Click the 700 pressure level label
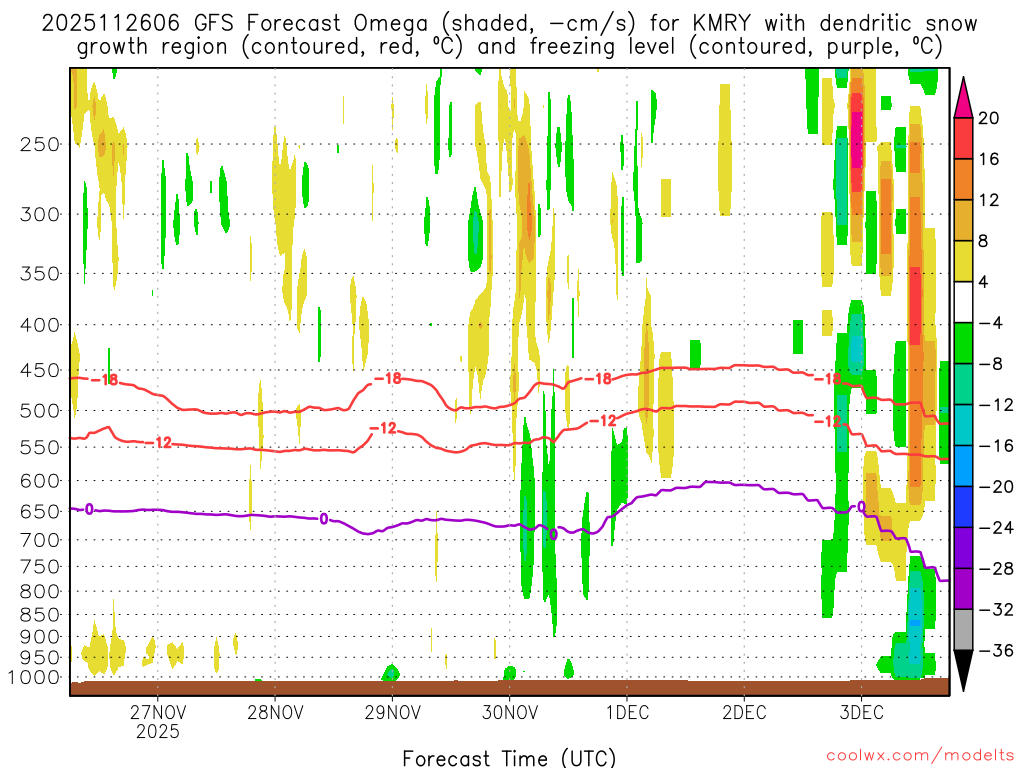 (40, 540)
